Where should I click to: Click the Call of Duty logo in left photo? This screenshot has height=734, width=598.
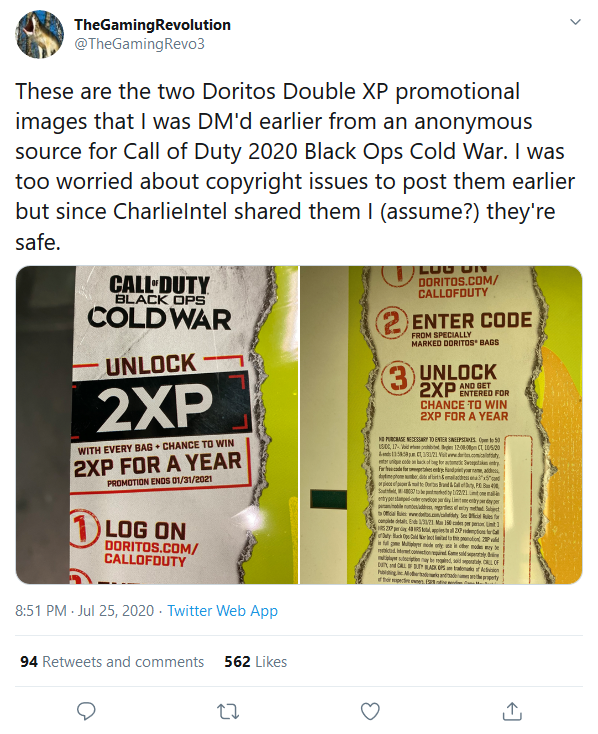pyautogui.click(x=159, y=303)
